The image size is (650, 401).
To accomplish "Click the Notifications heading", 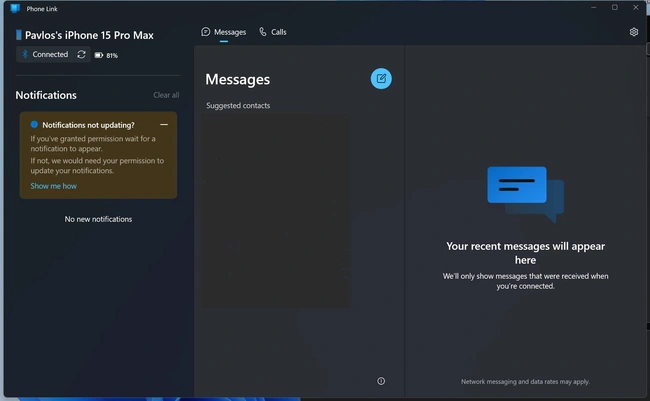I will 46,95.
